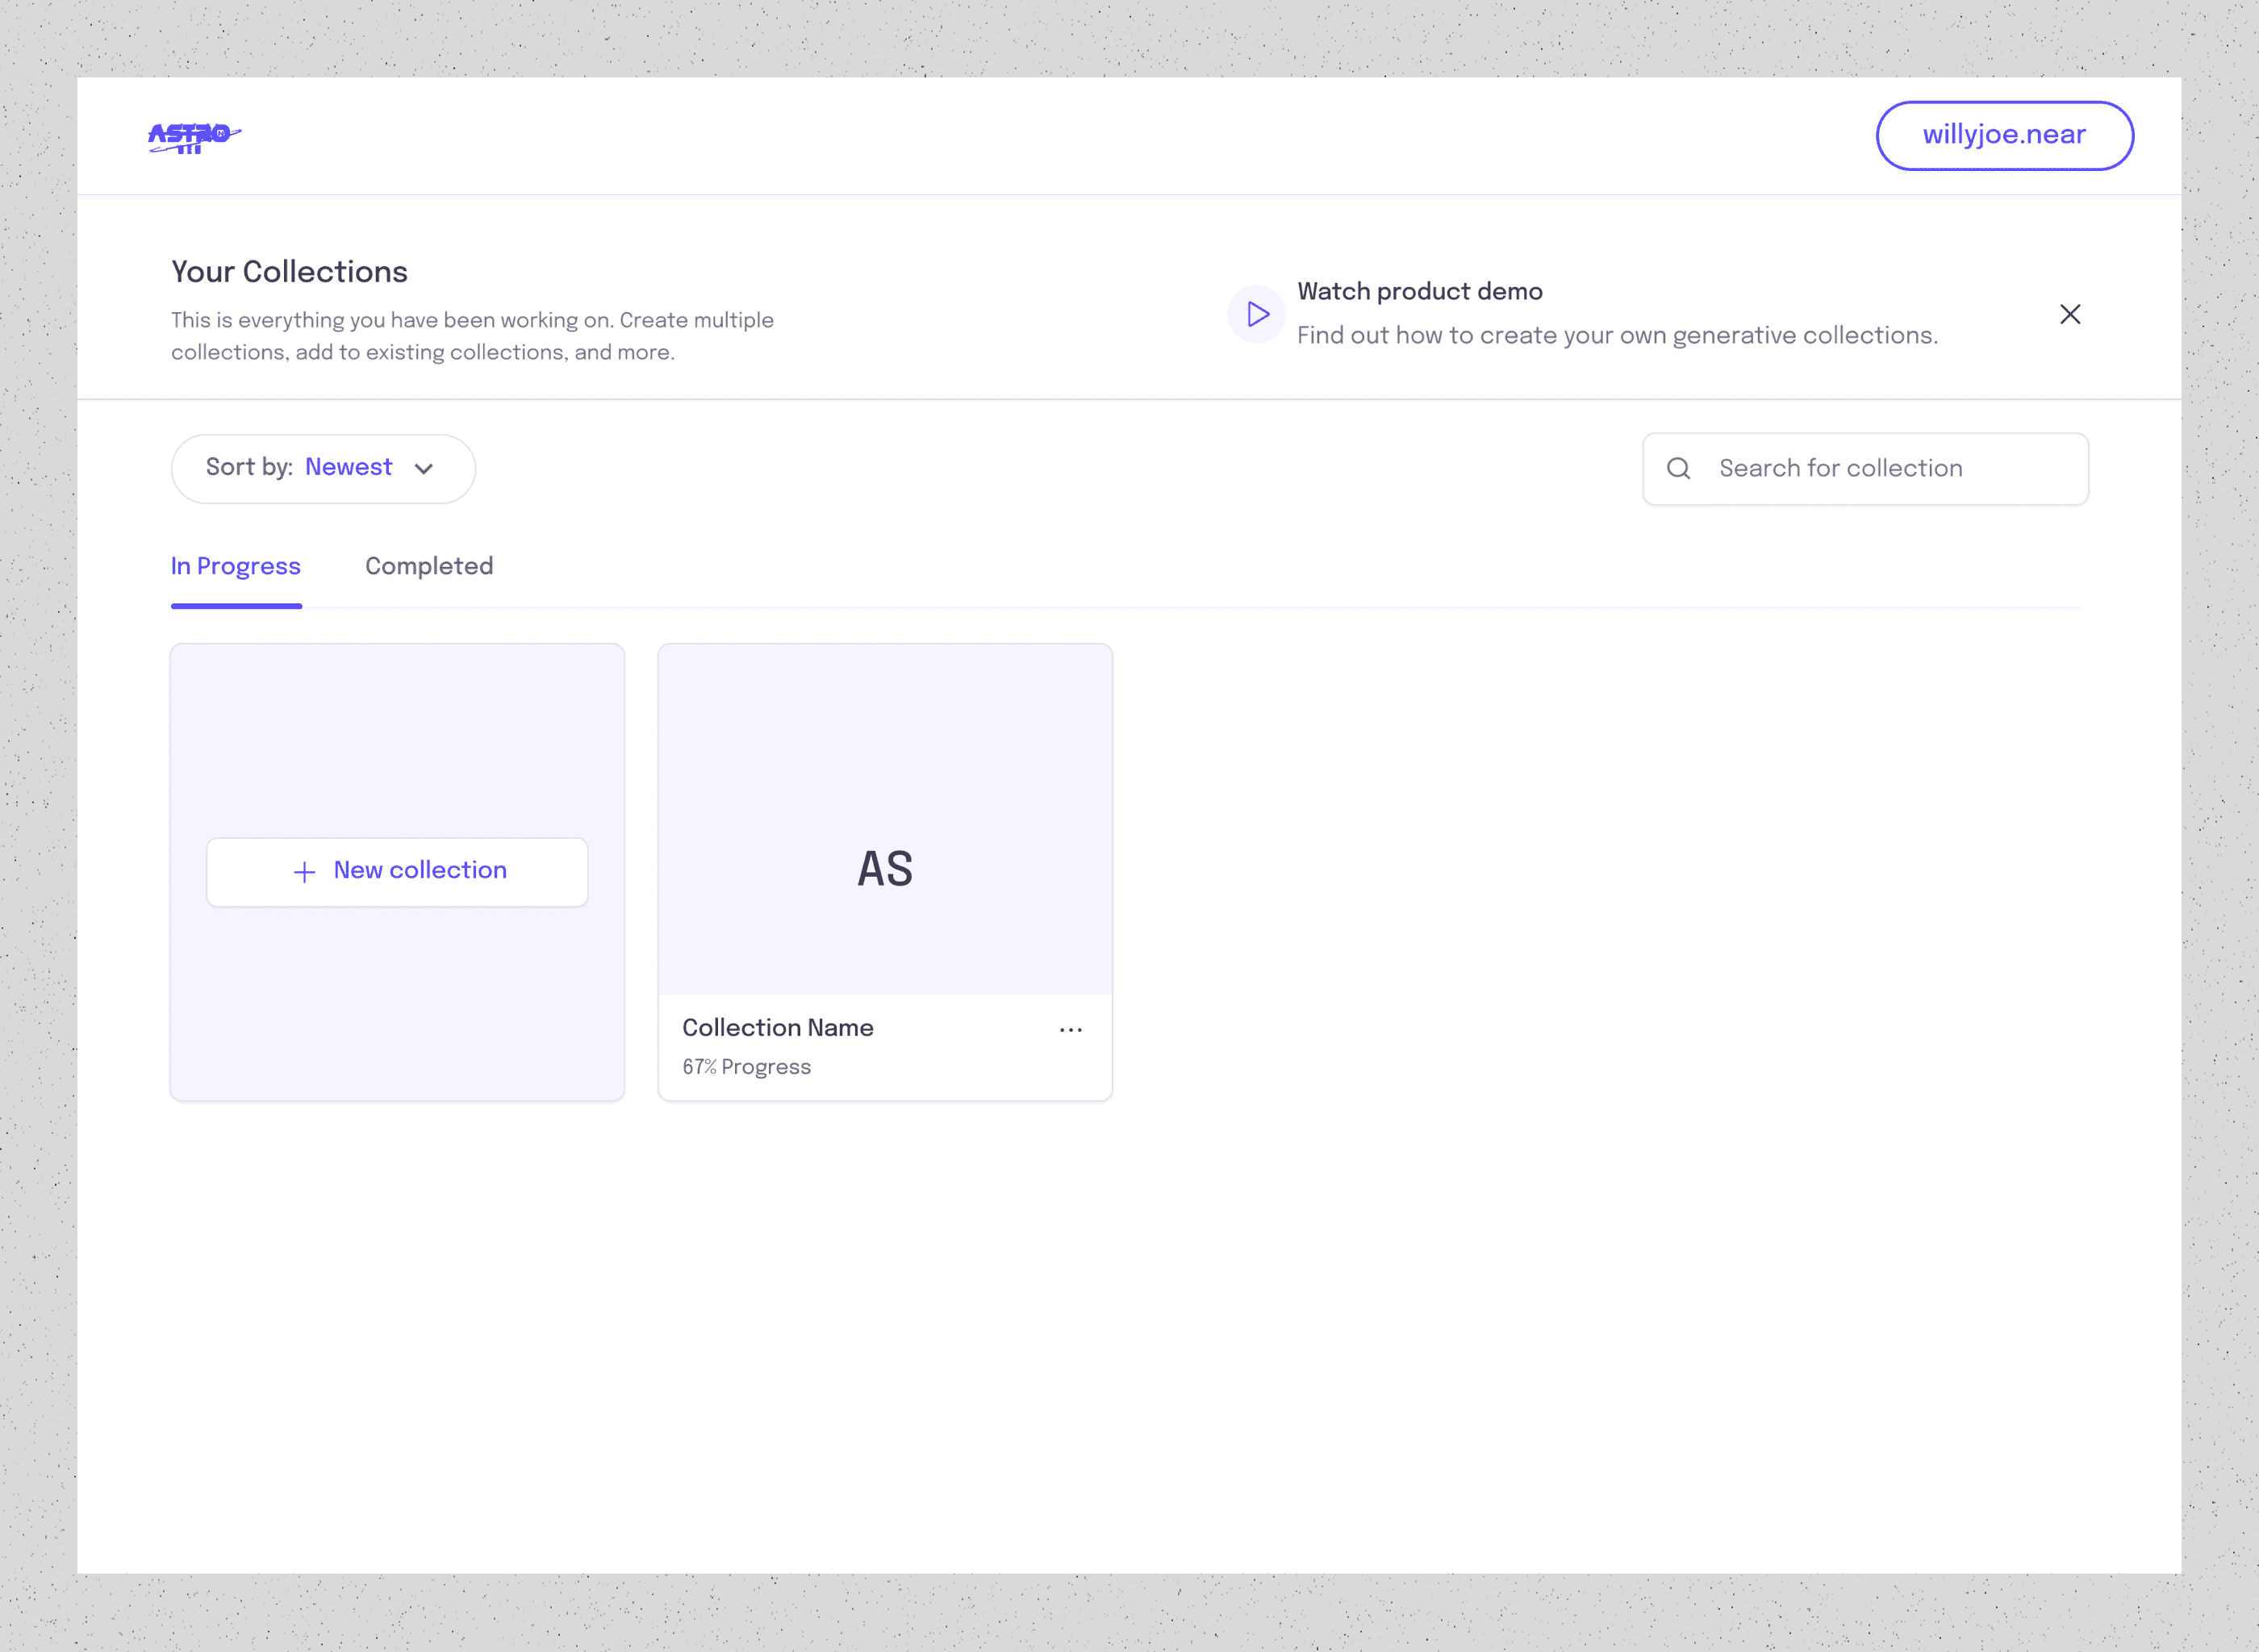Click the Newest sort value text
The image size is (2259, 1652).
pyautogui.click(x=348, y=467)
